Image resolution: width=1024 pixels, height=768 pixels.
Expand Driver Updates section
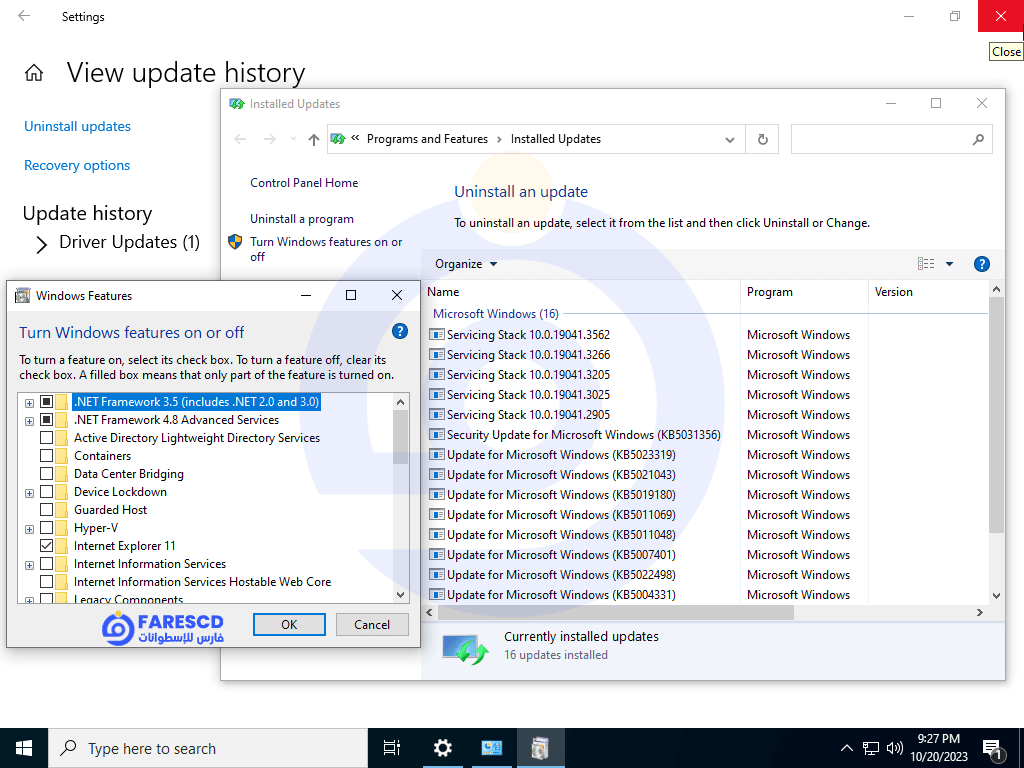tap(42, 244)
